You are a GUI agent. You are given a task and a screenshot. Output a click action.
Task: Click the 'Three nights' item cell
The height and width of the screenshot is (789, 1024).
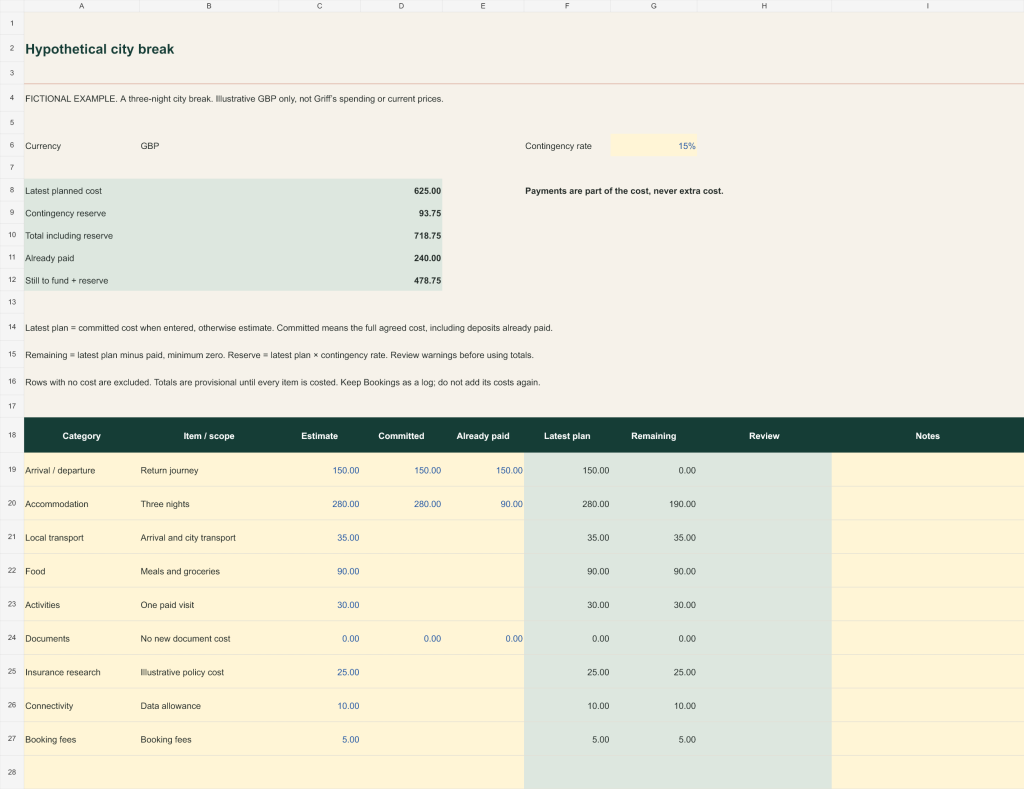[x=209, y=504]
